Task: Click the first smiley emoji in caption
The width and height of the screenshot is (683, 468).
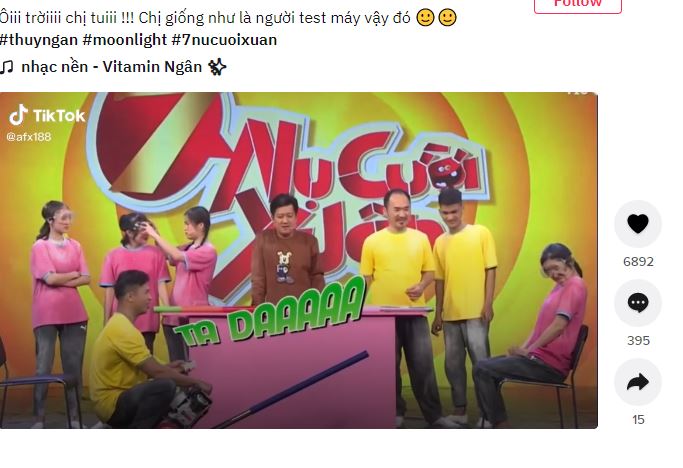Action: point(425,18)
